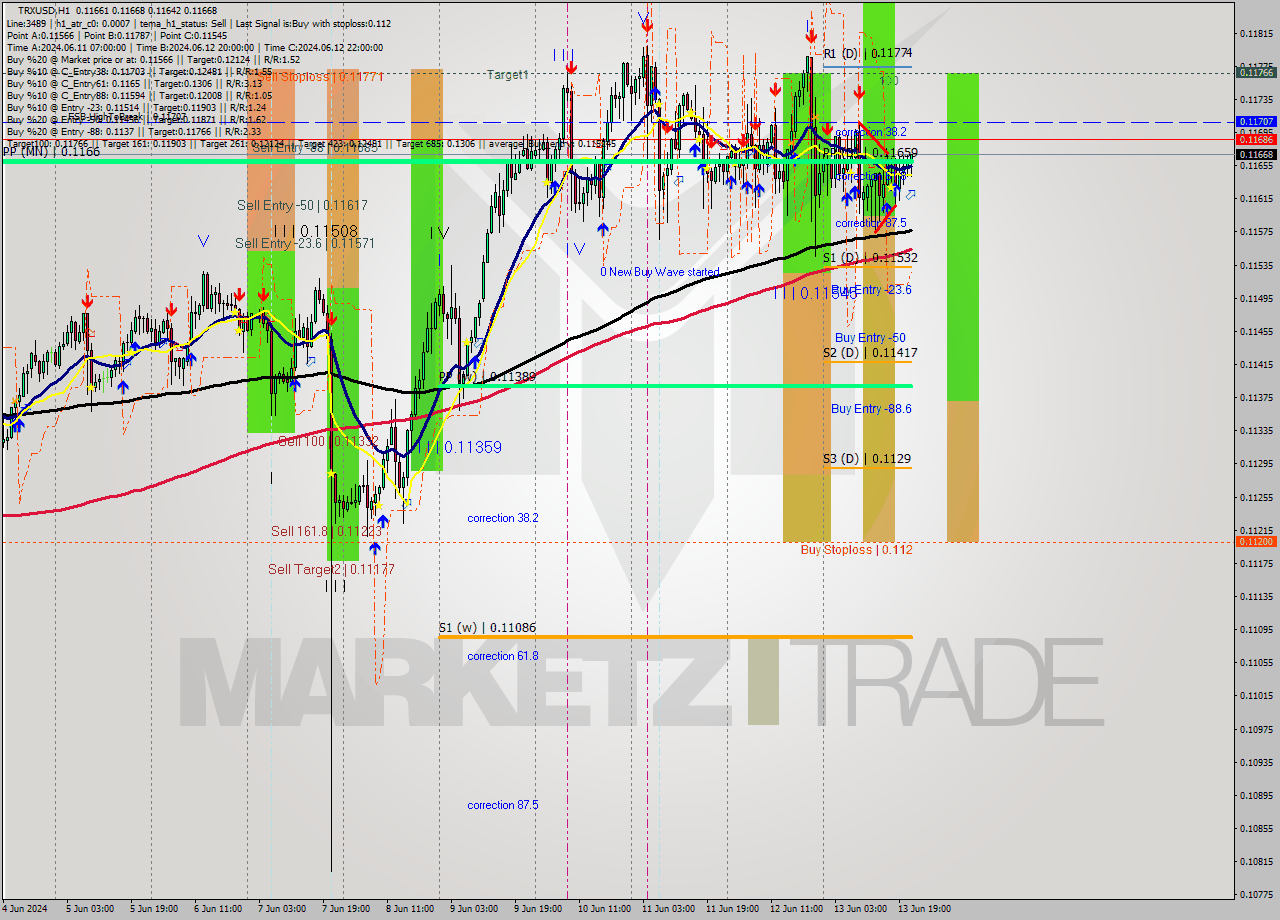Click the 0.11535 price axis value
1280x920 pixels.
click(x=1256, y=265)
